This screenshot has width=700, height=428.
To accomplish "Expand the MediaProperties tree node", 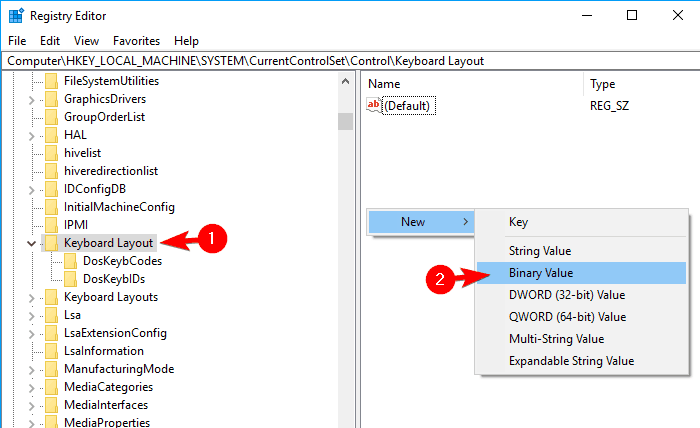I will tap(32, 423).
